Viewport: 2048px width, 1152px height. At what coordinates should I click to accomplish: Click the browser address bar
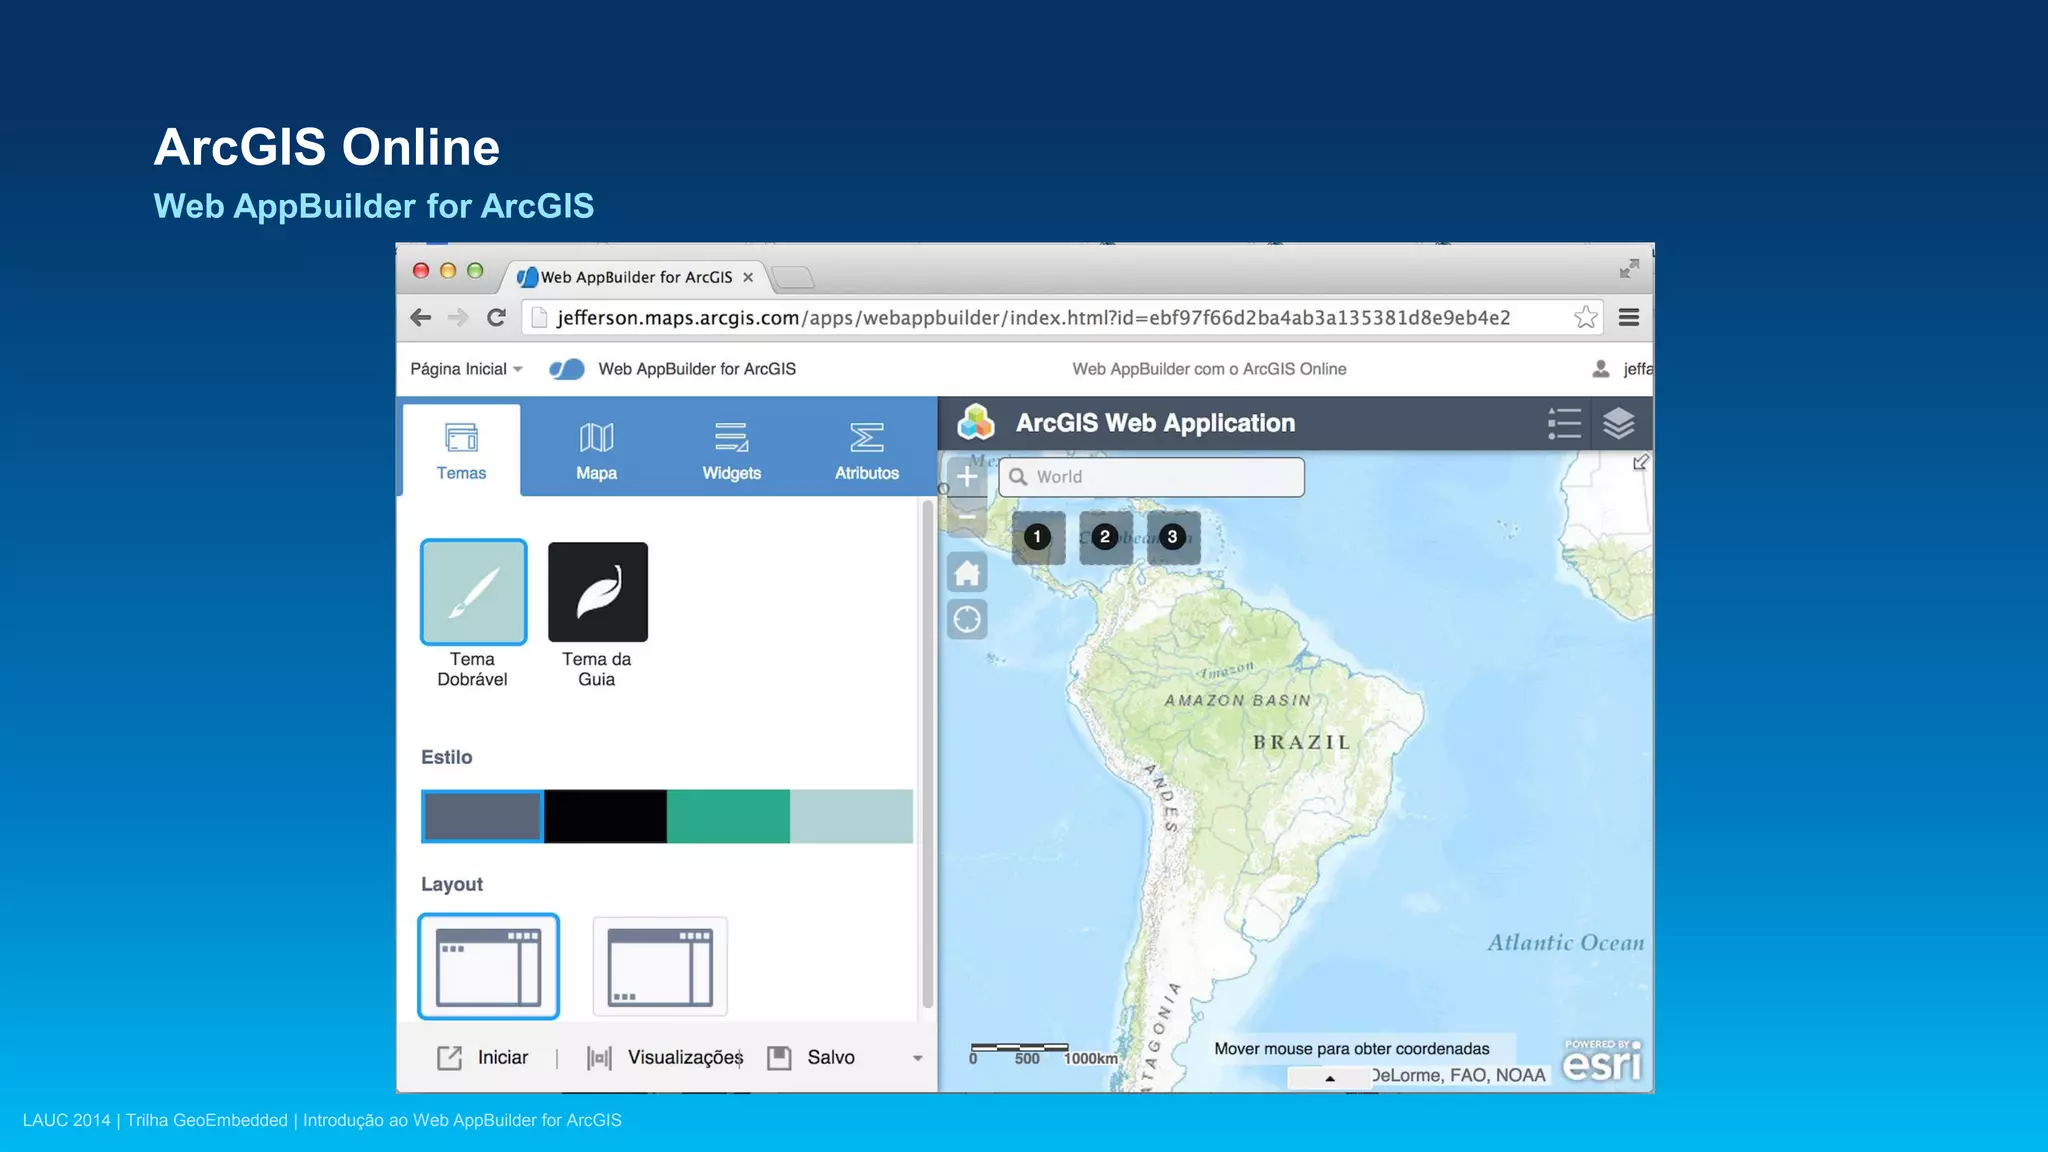tap(1062, 318)
